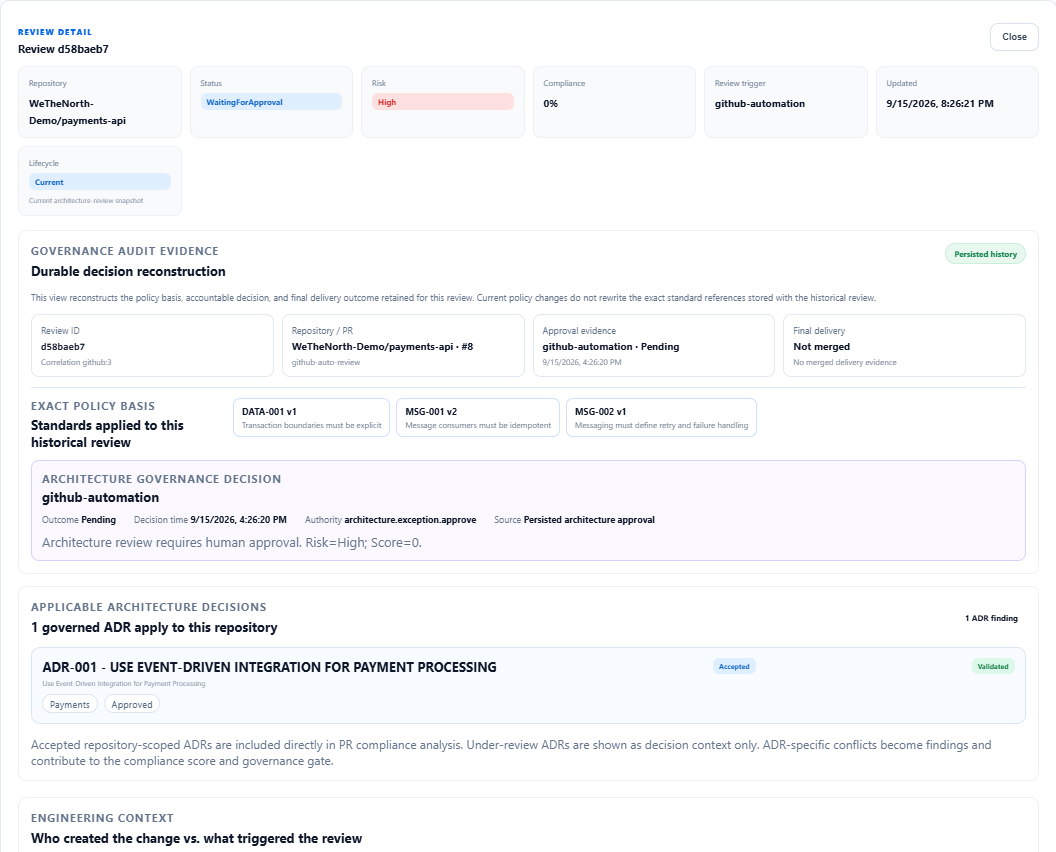Click the 1 ADR finding label
Screen dimensions: 1056x852
point(991,618)
